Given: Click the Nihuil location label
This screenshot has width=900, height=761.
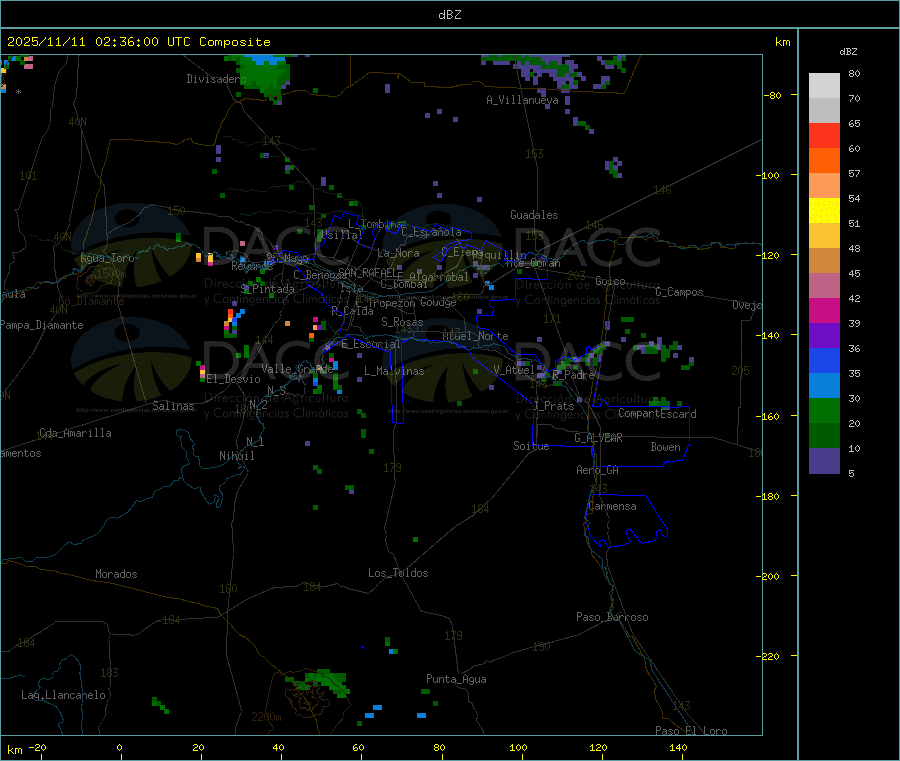Looking at the screenshot, I should 236,456.
